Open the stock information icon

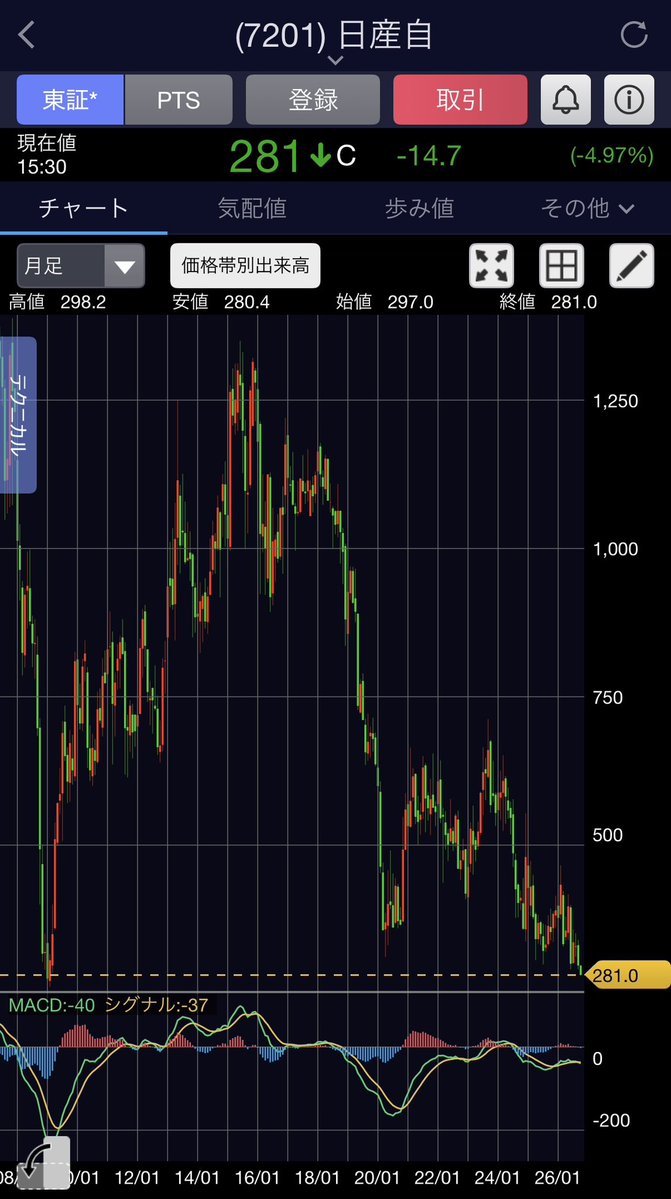[629, 99]
